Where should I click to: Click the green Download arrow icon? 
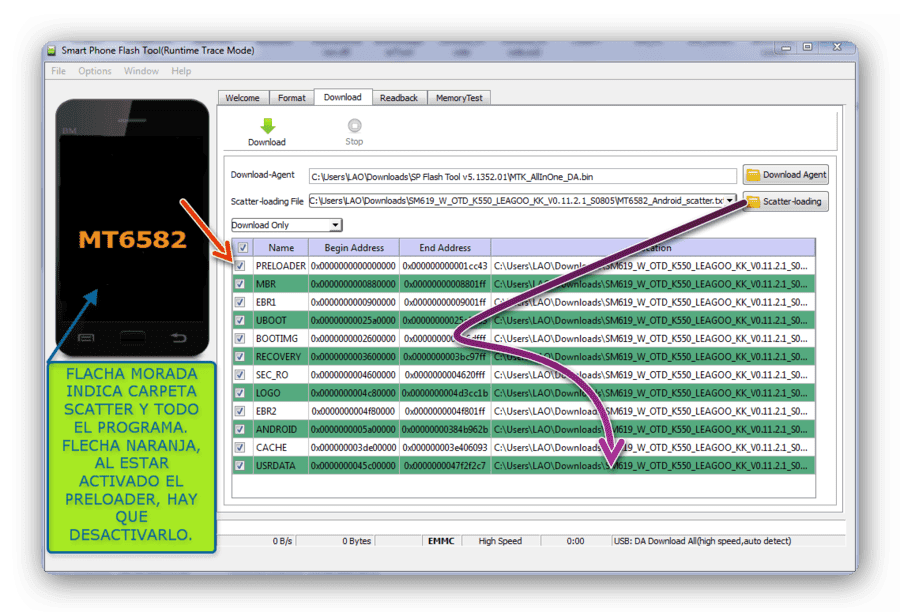point(267,126)
